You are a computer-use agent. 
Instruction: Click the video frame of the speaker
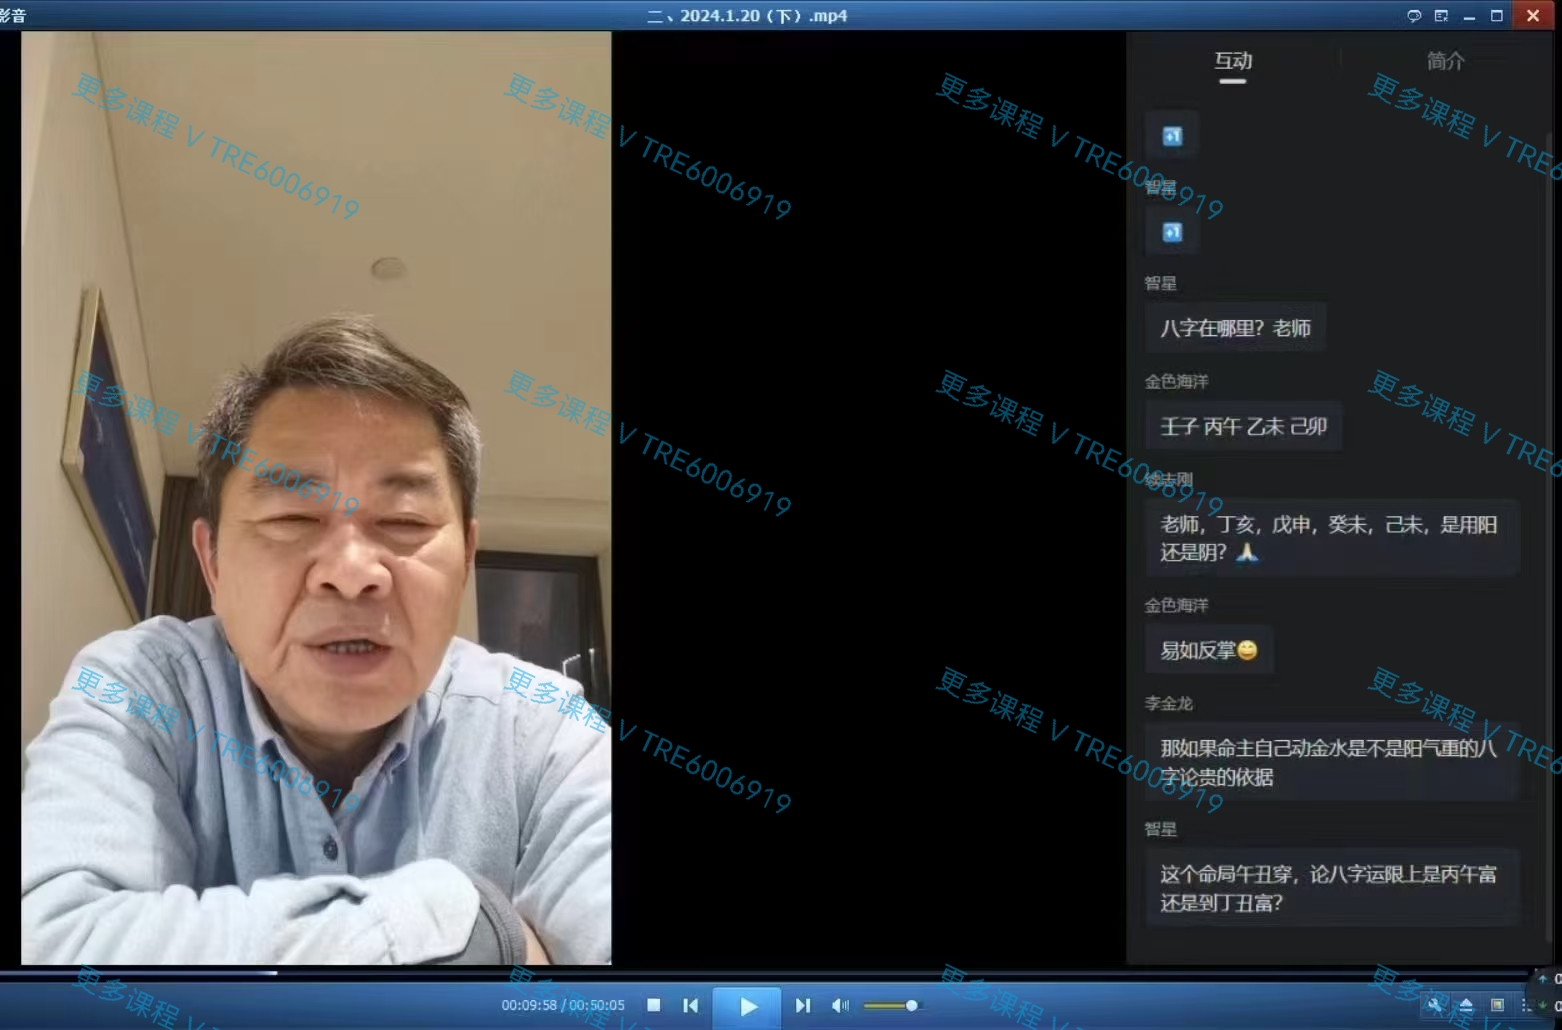tap(316, 498)
